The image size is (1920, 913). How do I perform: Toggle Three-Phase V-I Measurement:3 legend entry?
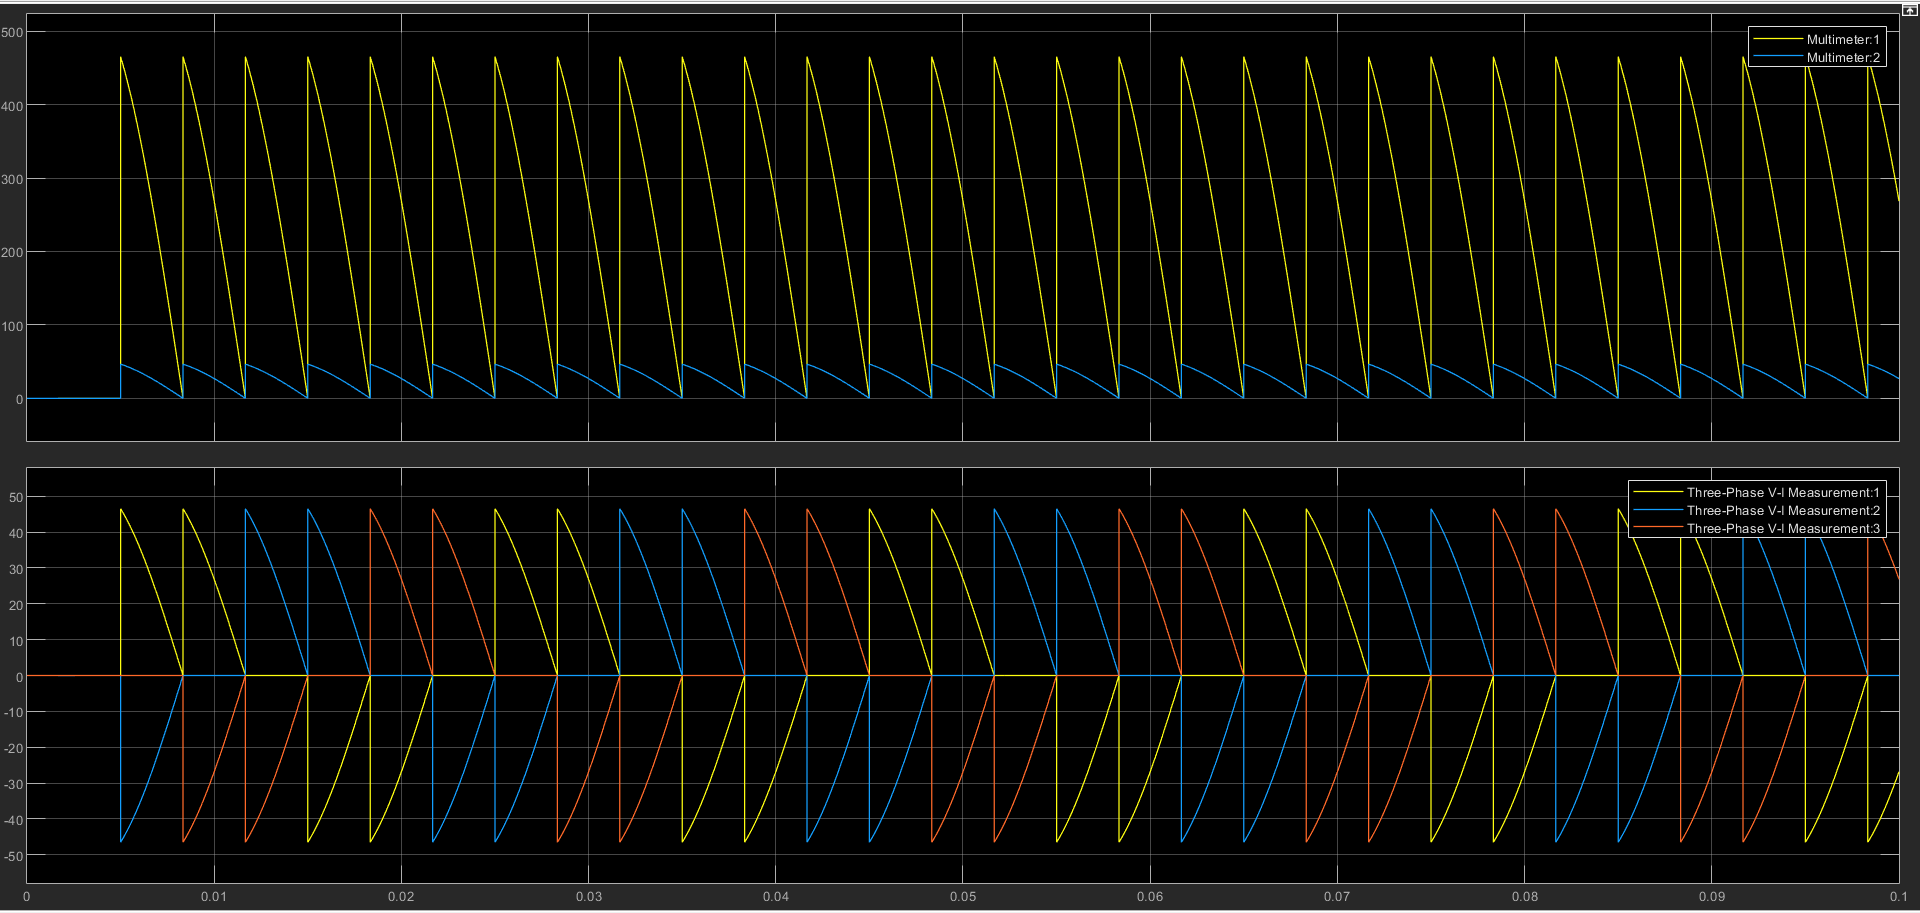[x=1757, y=528]
